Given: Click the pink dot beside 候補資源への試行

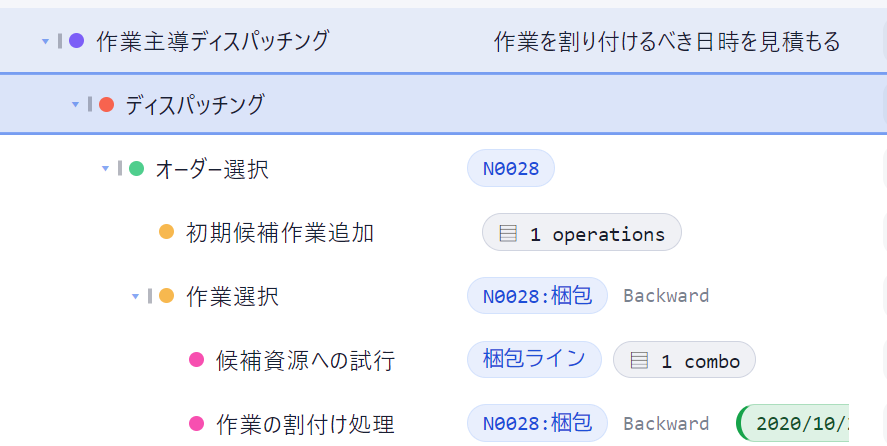Looking at the screenshot, I should [196, 359].
